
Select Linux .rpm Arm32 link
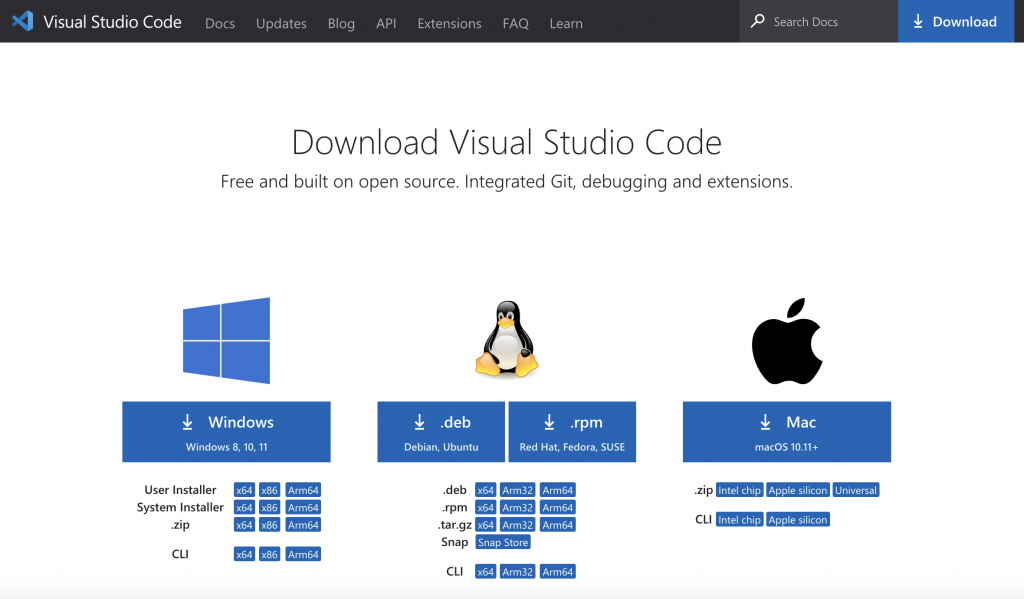518,508
